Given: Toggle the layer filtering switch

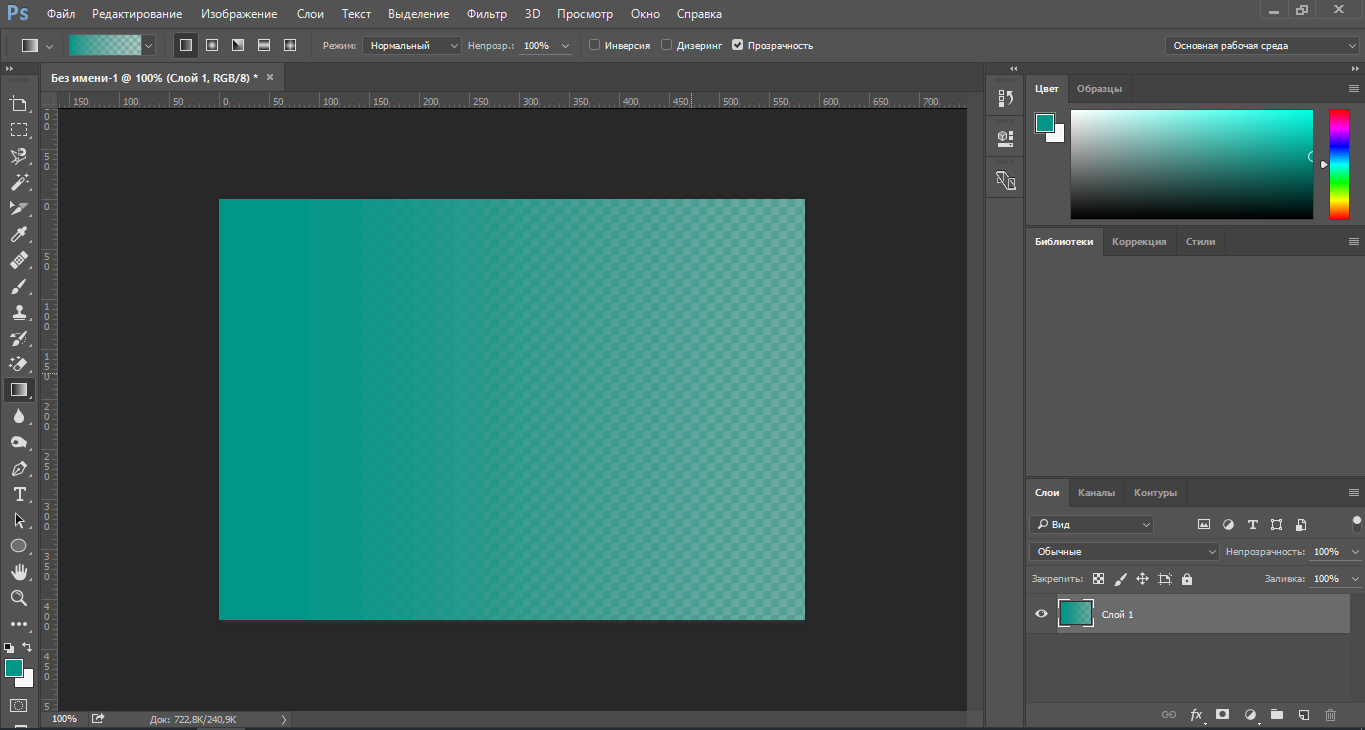Looking at the screenshot, I should (1357, 522).
